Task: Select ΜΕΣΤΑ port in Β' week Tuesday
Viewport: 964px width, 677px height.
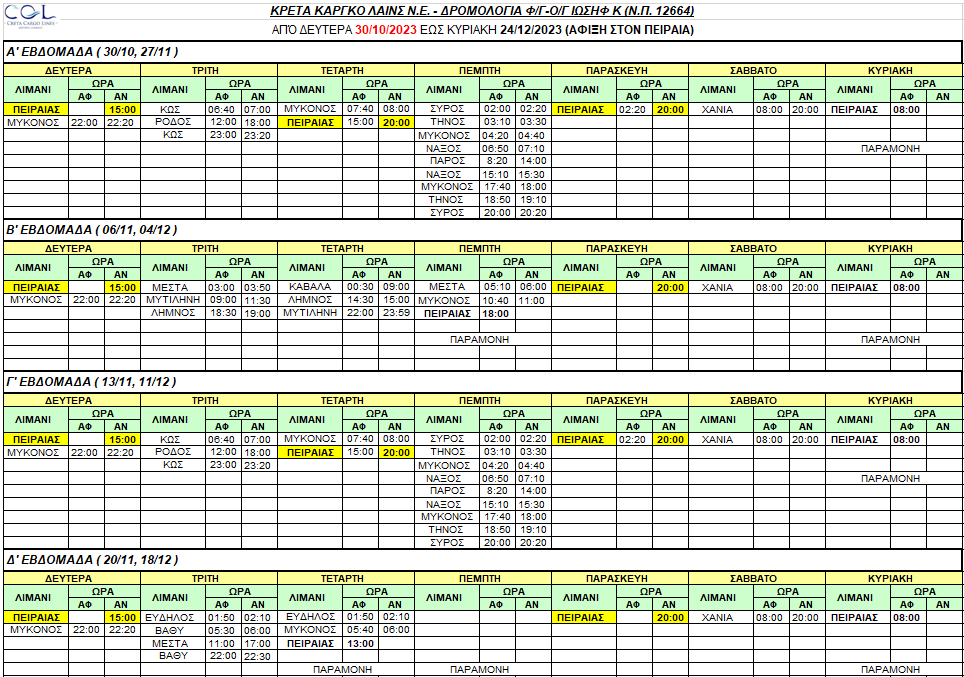Action: coord(173,287)
